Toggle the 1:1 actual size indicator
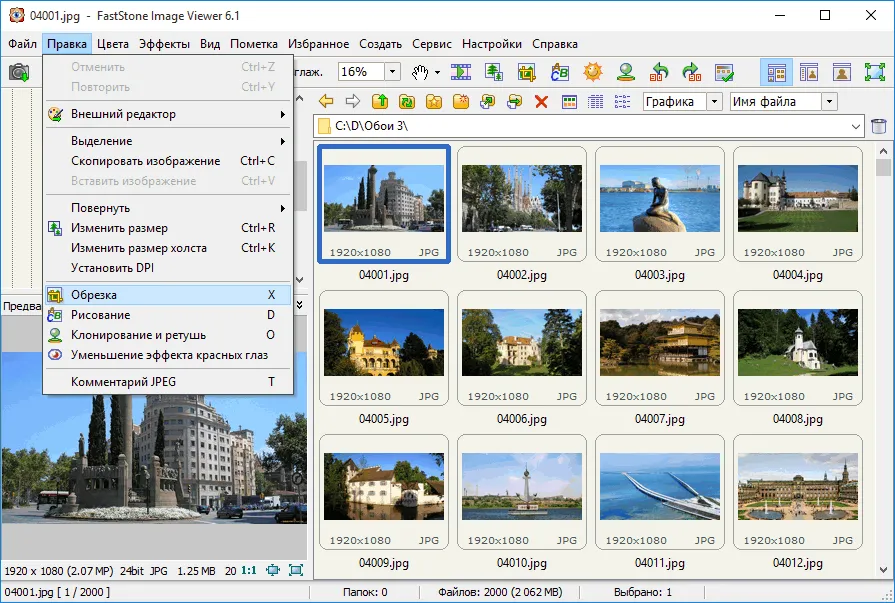 248,570
